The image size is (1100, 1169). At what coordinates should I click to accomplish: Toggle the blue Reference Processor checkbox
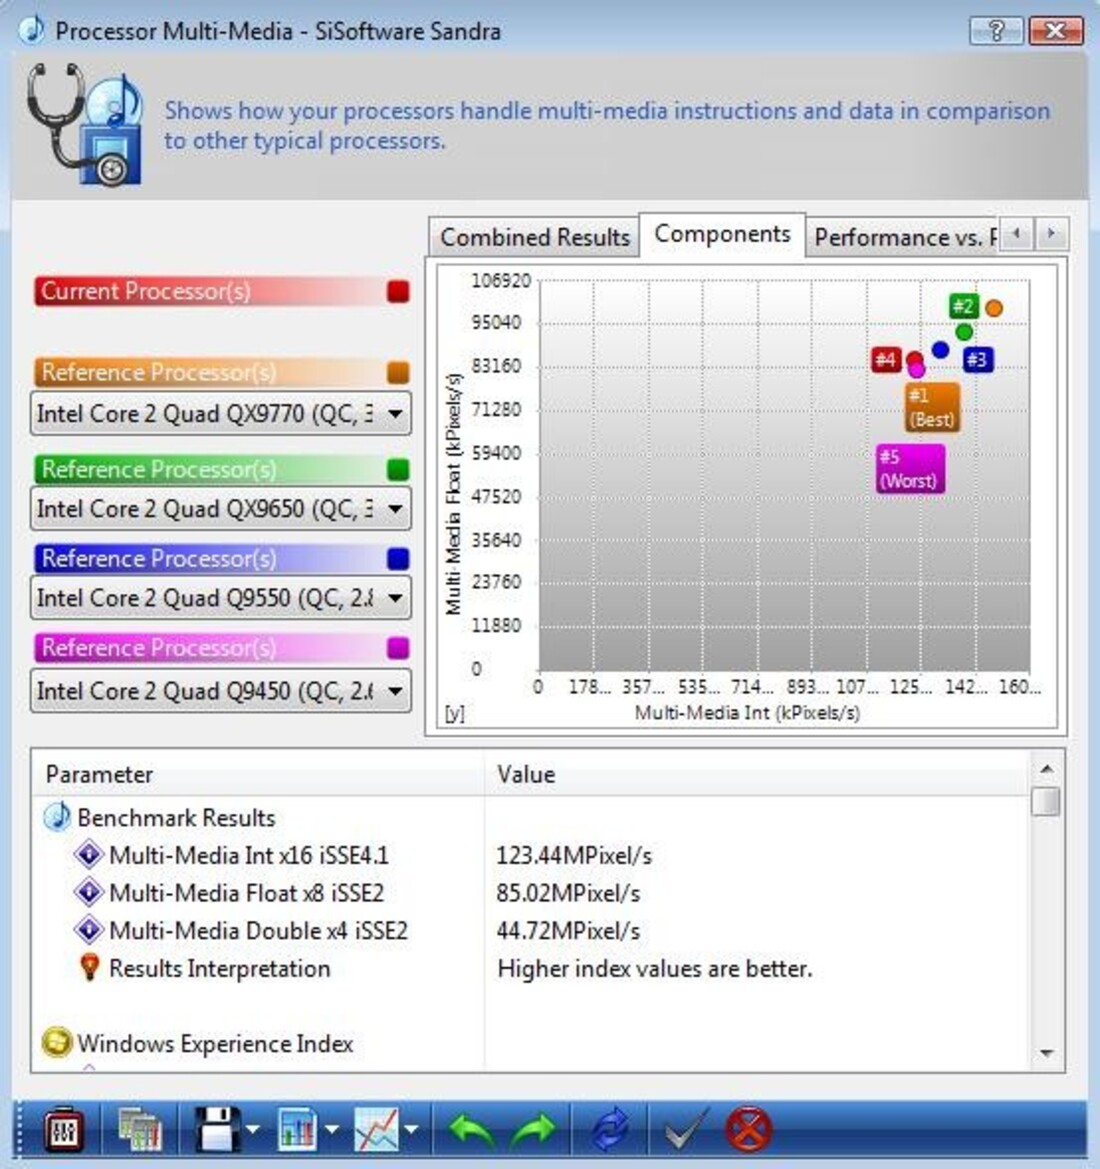click(x=398, y=558)
